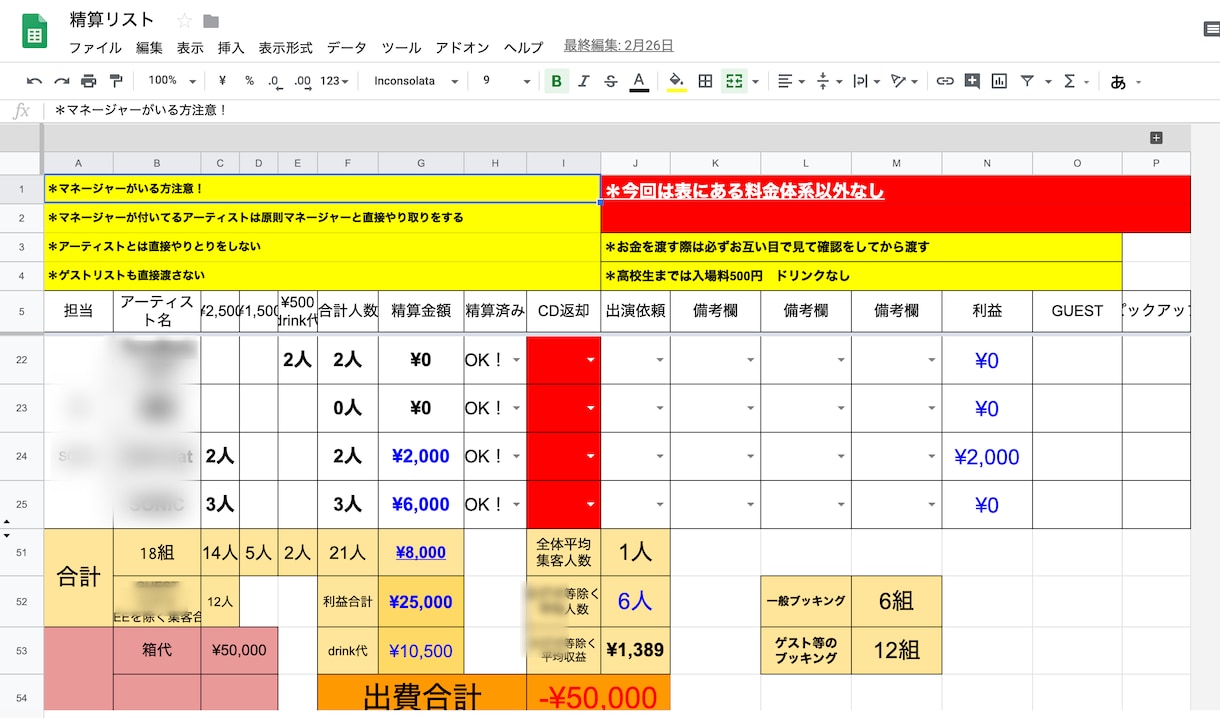Print the spreadsheet using the printer icon
This screenshot has height=718, width=1220.
89,81
